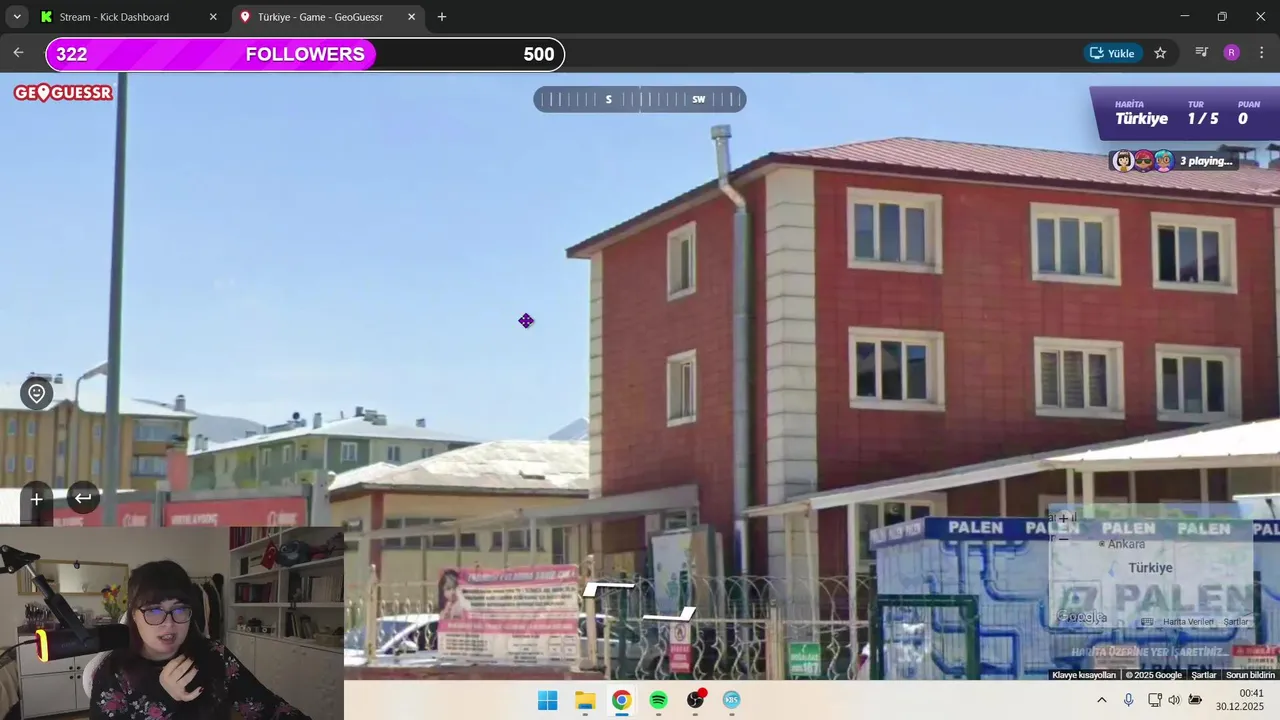1280x720 pixels.
Task: Open the clock showing 00:41 30.12.2025
Action: [x=1240, y=700]
